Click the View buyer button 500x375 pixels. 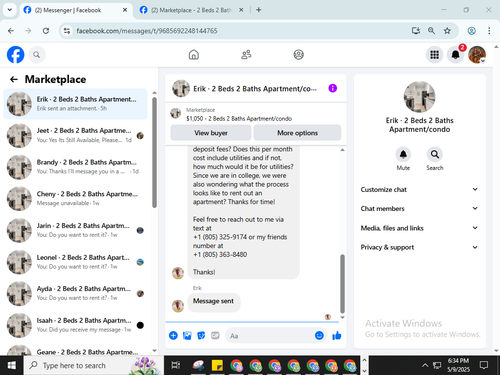coord(211,133)
